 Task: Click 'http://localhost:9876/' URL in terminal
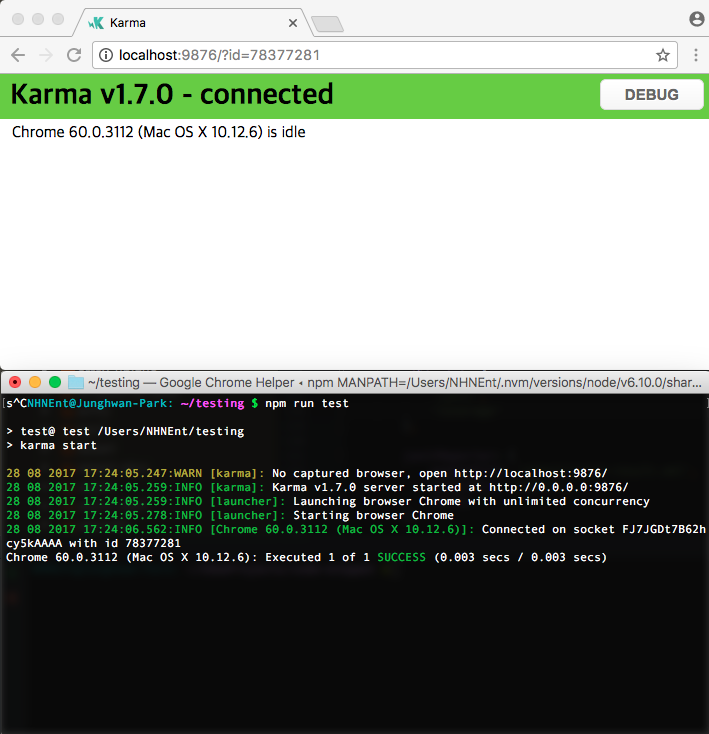point(531,473)
